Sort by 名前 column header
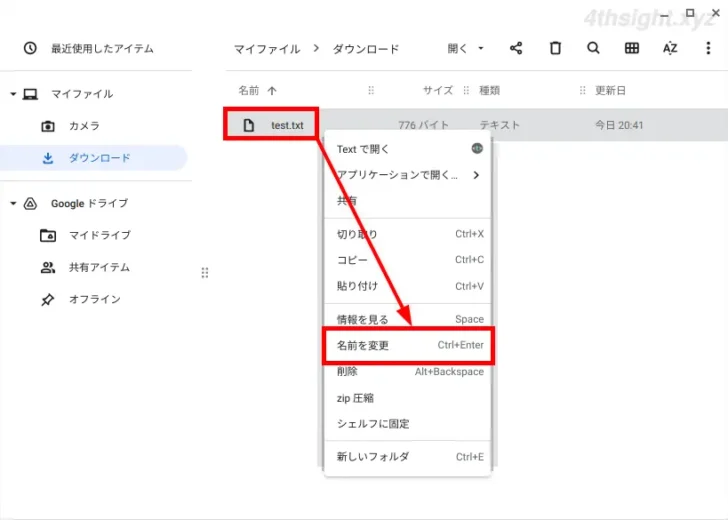The image size is (728, 520). pyautogui.click(x=249, y=91)
